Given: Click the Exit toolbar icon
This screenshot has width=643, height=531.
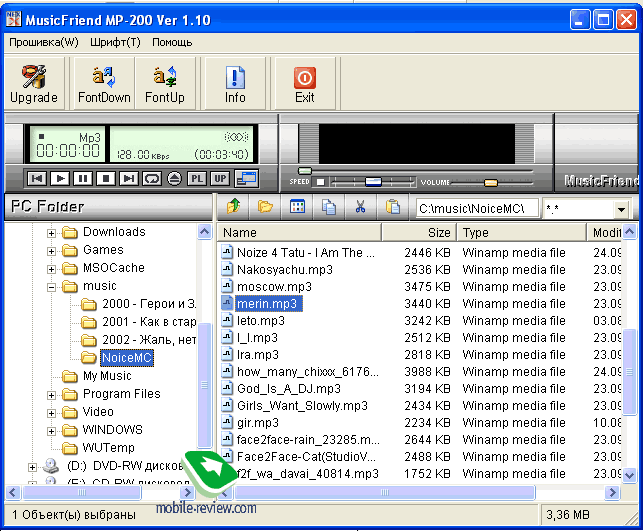Looking at the screenshot, I should tap(305, 84).
